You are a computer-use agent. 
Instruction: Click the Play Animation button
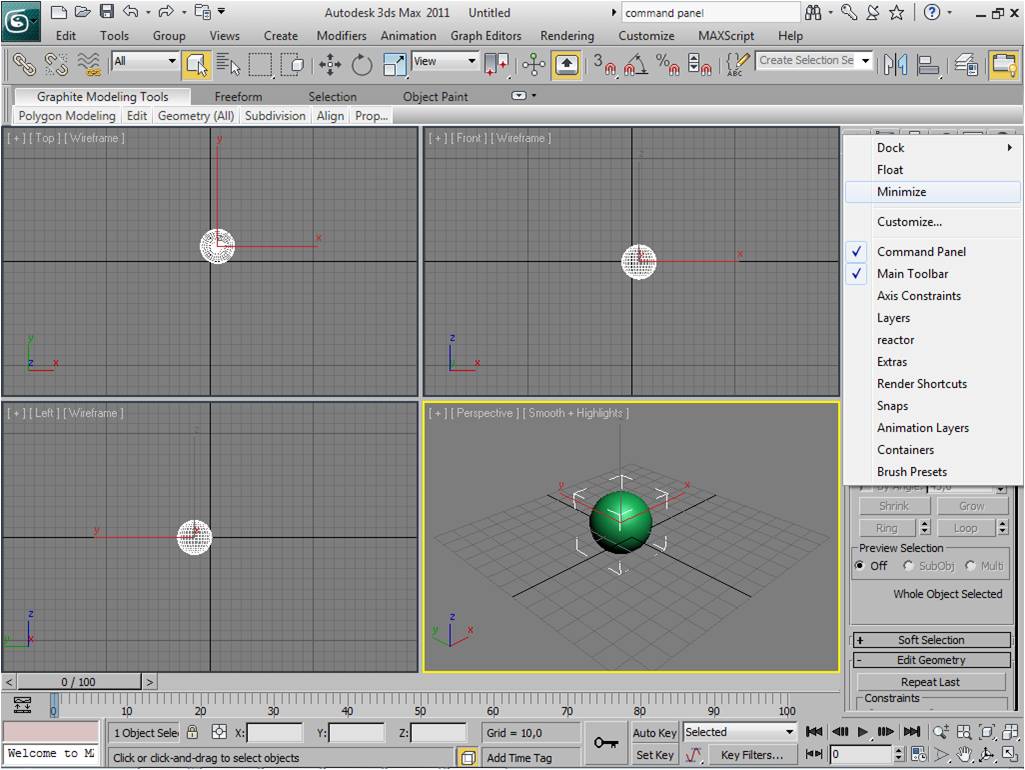863,731
